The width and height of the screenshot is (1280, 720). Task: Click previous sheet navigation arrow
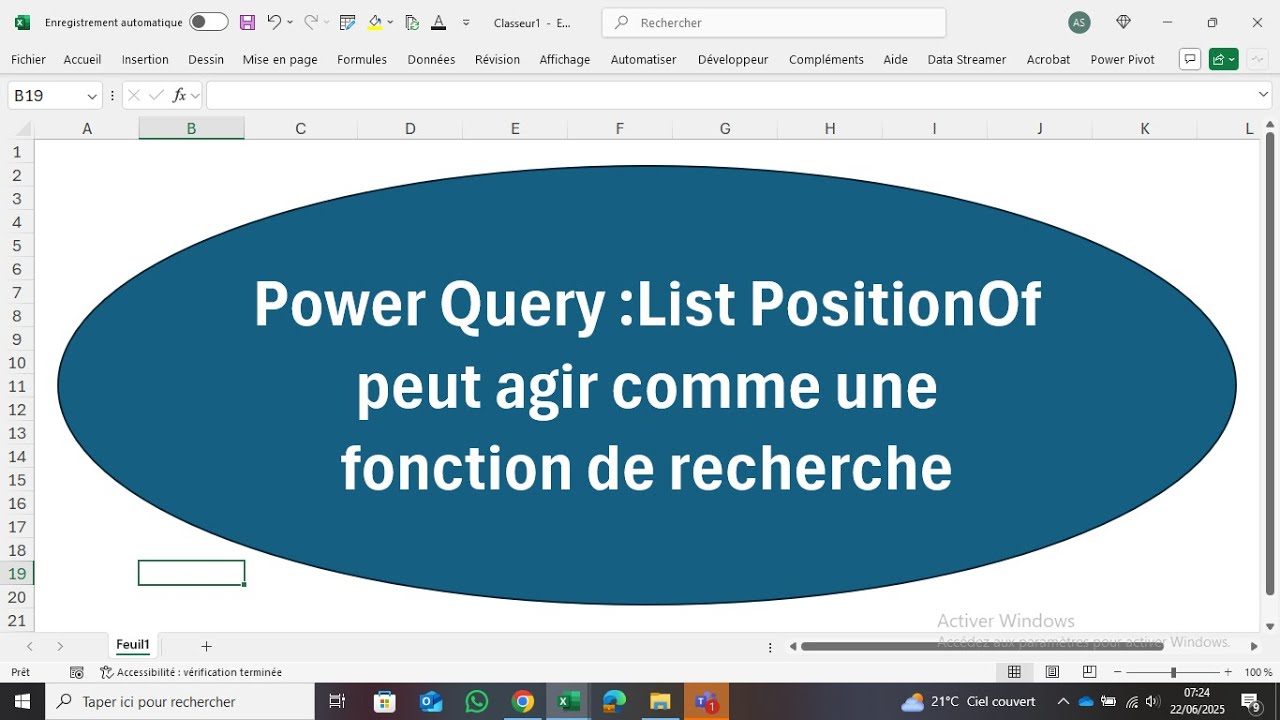(x=30, y=646)
